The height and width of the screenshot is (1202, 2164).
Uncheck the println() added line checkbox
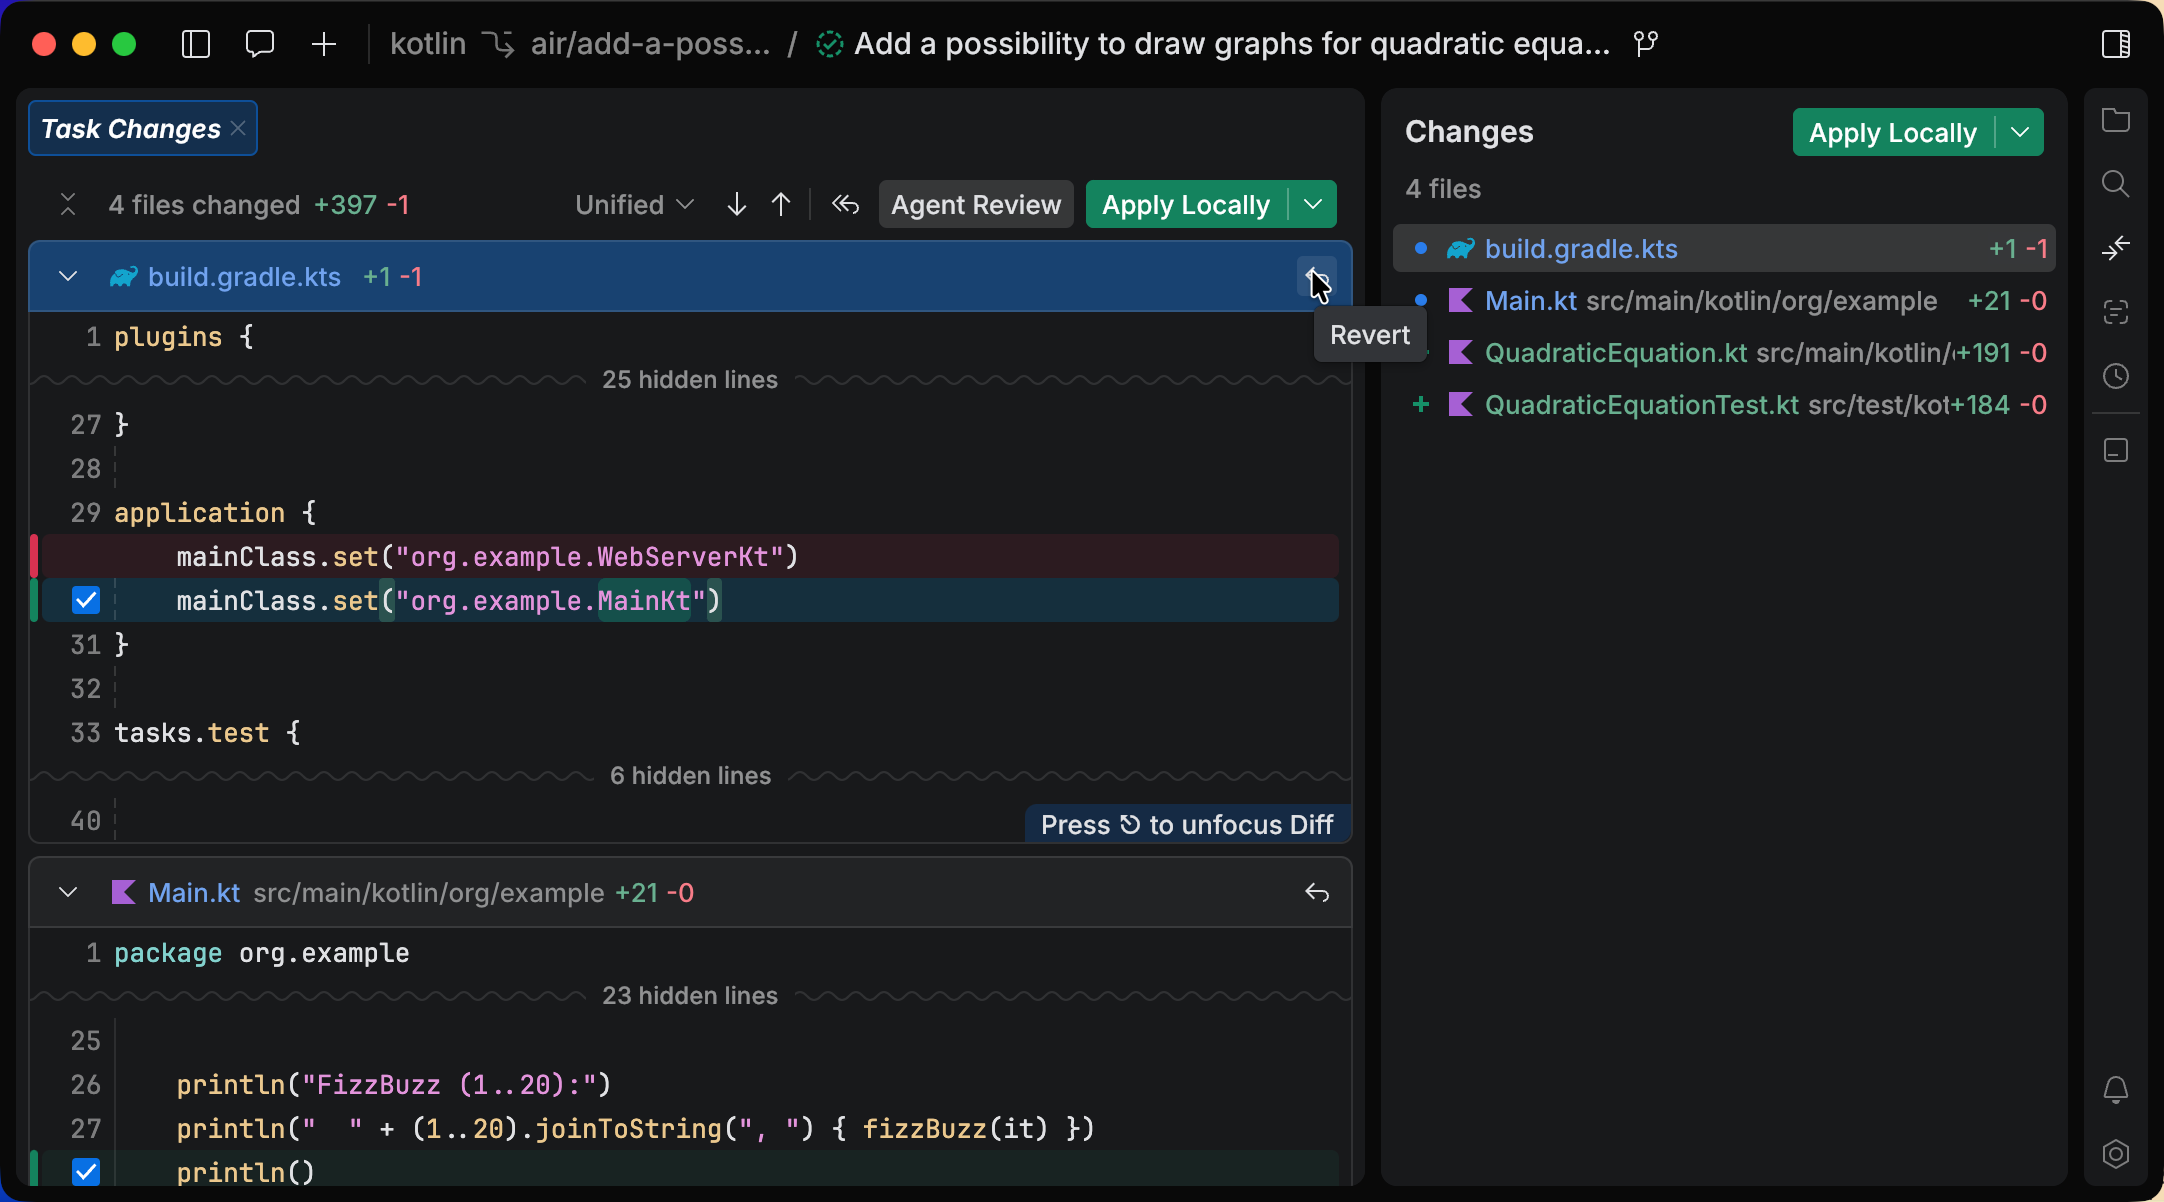click(x=87, y=1171)
